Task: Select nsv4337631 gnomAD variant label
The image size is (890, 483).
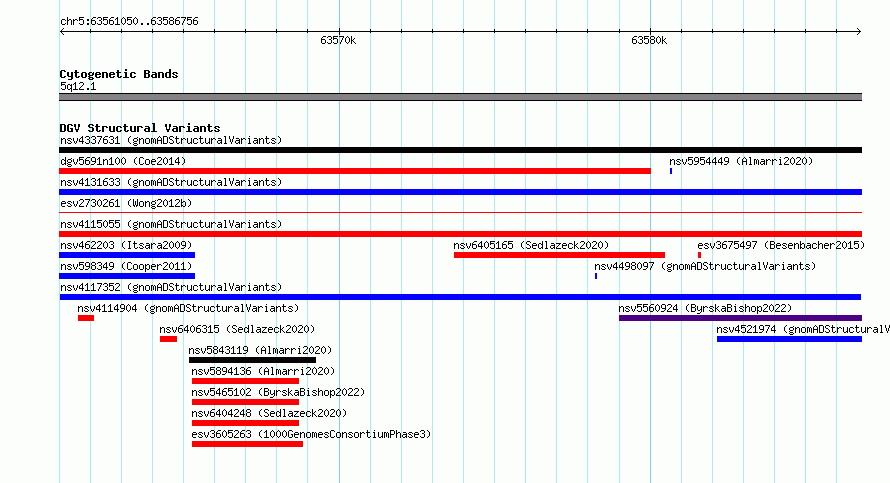Action: tap(171, 140)
